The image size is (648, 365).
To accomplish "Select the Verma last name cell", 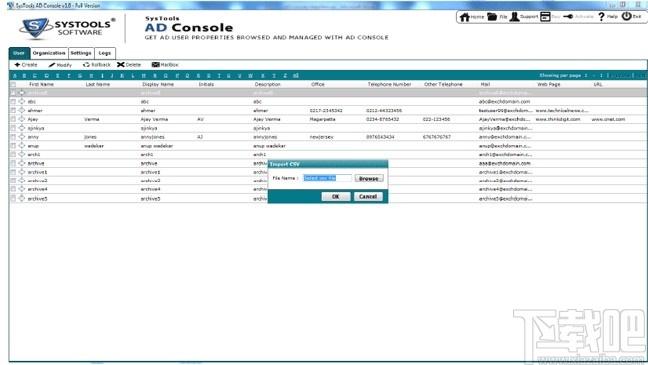I will 92,119.
